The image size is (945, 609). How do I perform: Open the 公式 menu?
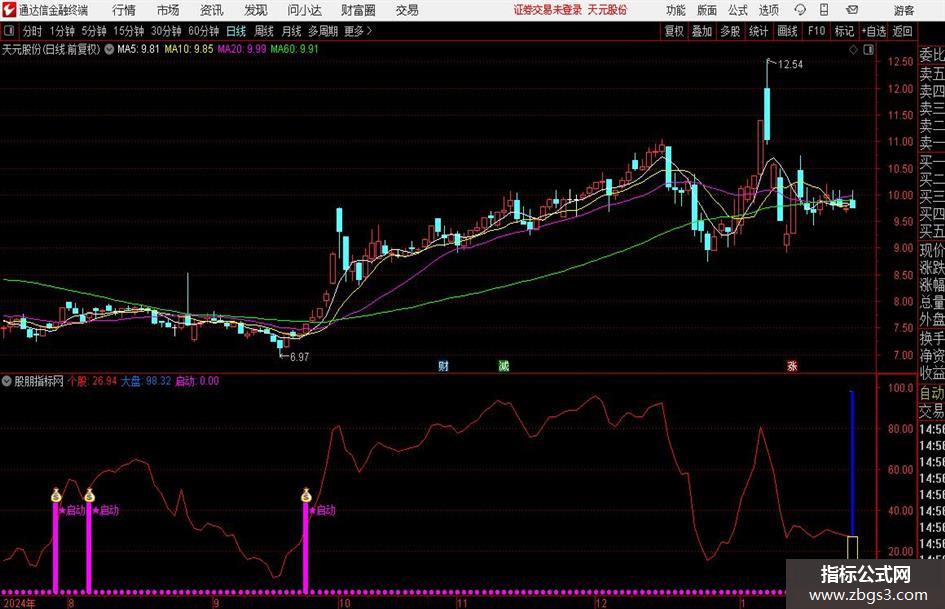click(738, 10)
